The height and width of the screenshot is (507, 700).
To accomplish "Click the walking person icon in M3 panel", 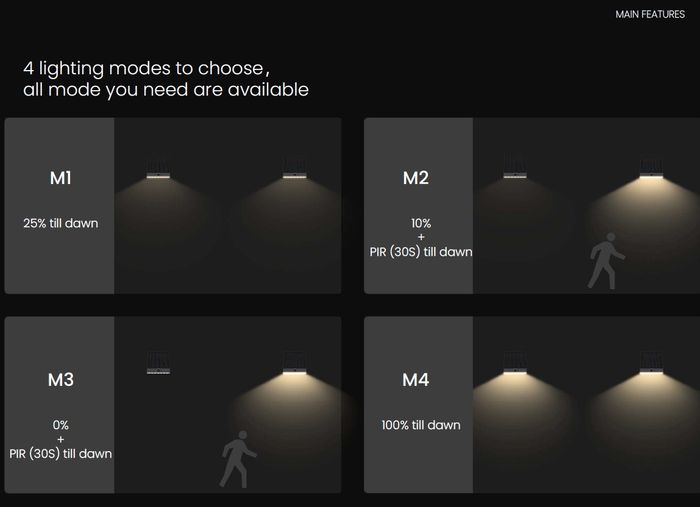I will (x=238, y=460).
